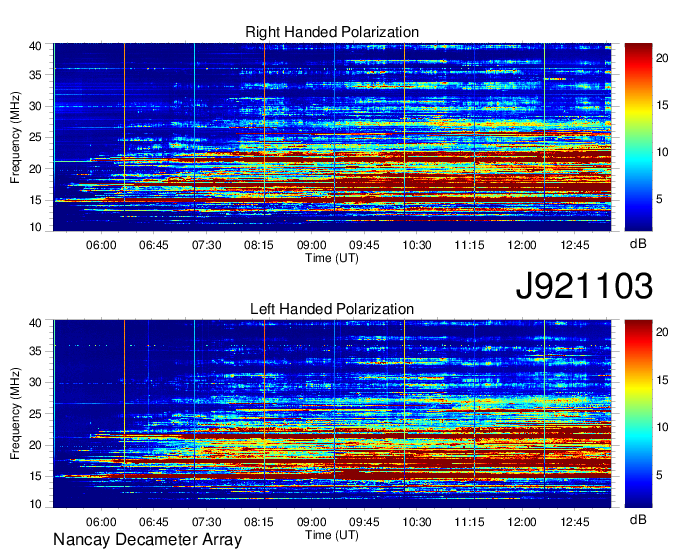Click the 20 value on upper color bar
Viewport: 680px width, 552px height.
coord(662,58)
